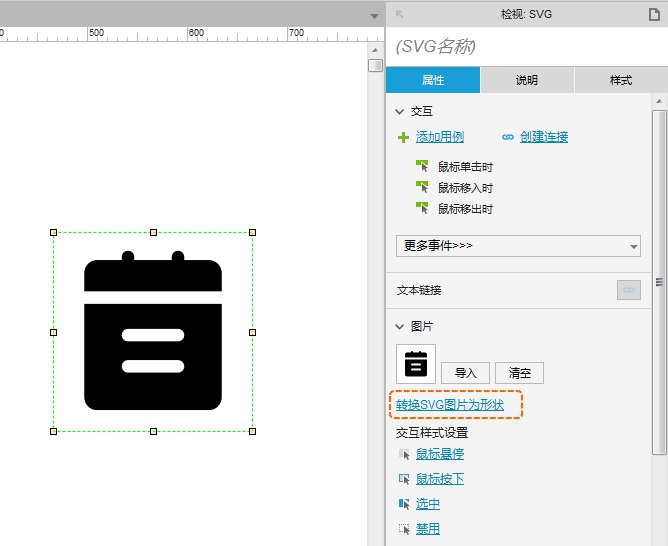Open 鼠标悬停 interaction style

(x=440, y=454)
